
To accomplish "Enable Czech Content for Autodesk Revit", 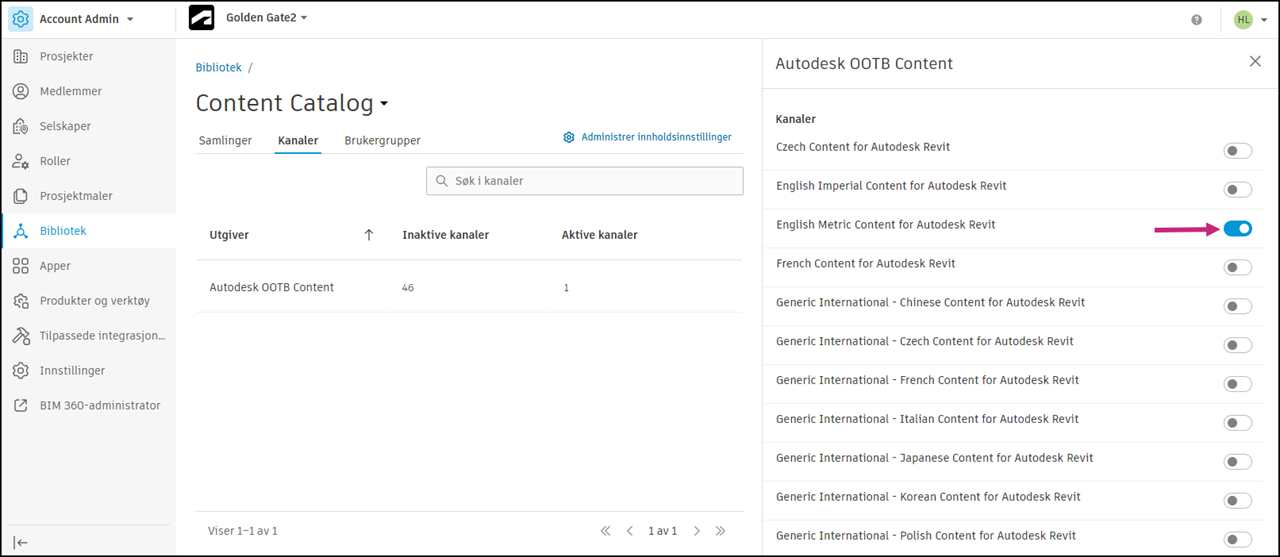I will pos(1237,151).
